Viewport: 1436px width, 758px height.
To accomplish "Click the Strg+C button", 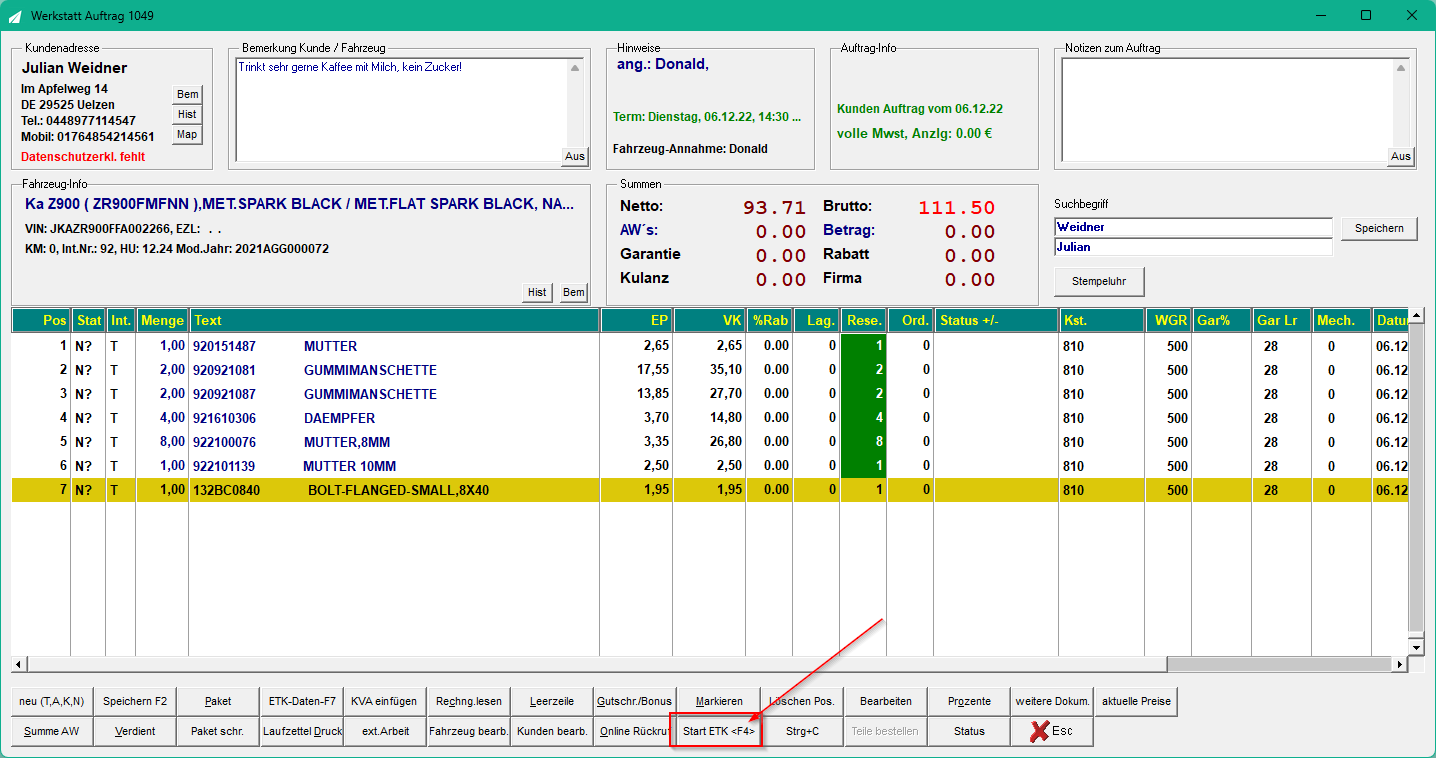I will (802, 731).
